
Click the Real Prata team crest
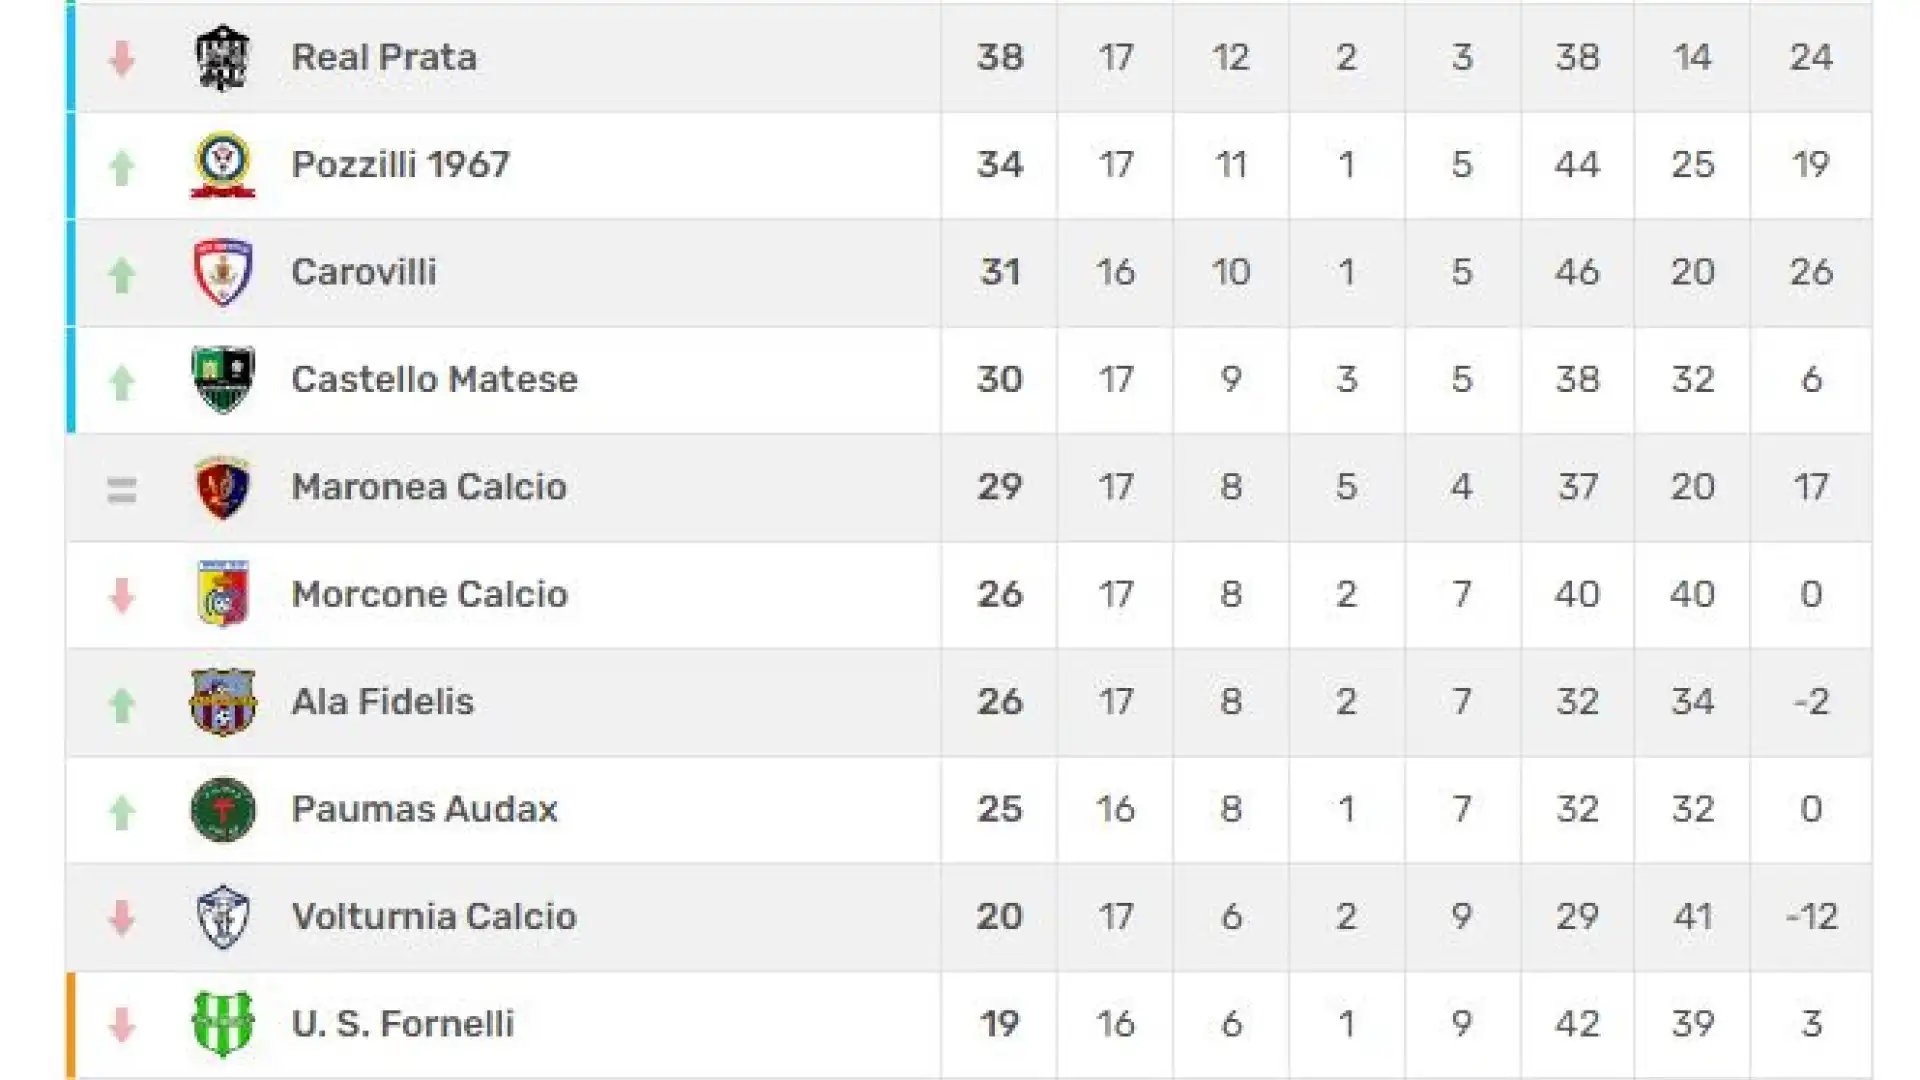click(222, 58)
